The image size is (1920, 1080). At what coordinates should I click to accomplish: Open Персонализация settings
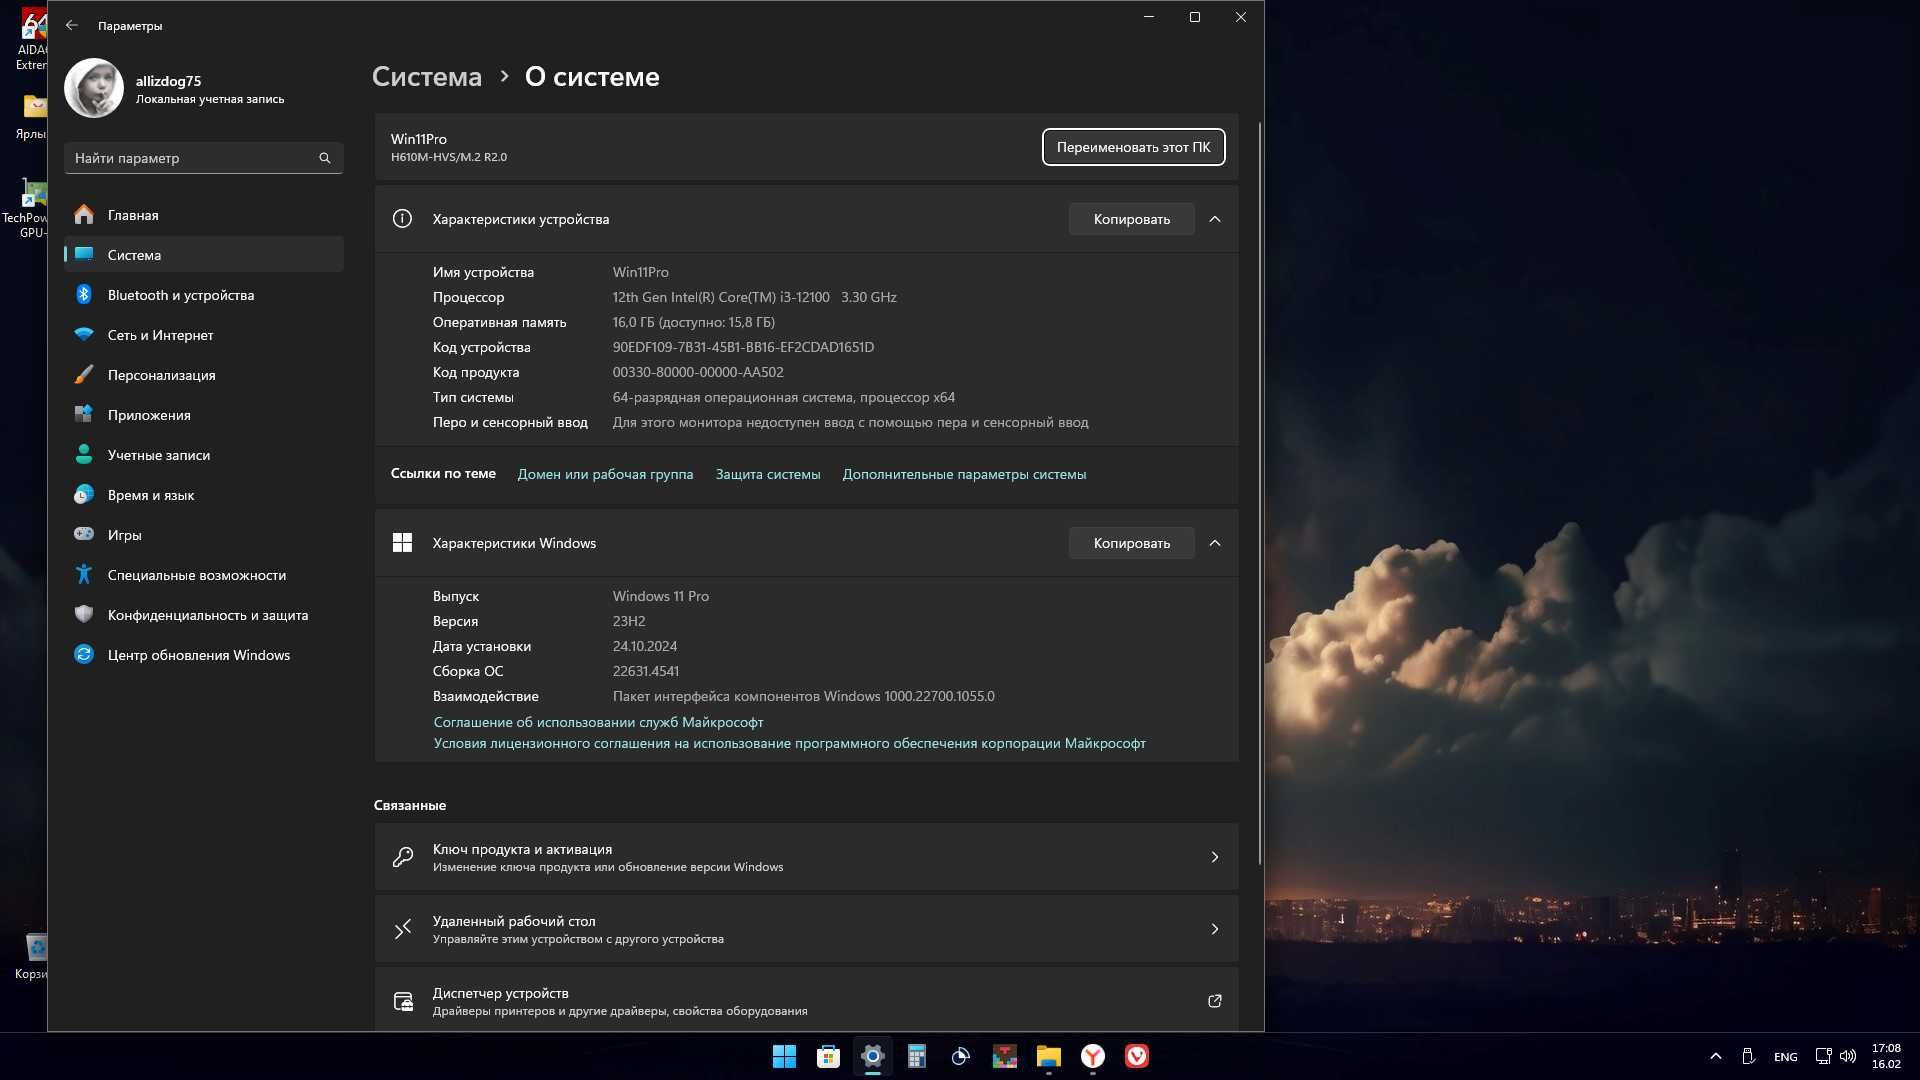204,375
